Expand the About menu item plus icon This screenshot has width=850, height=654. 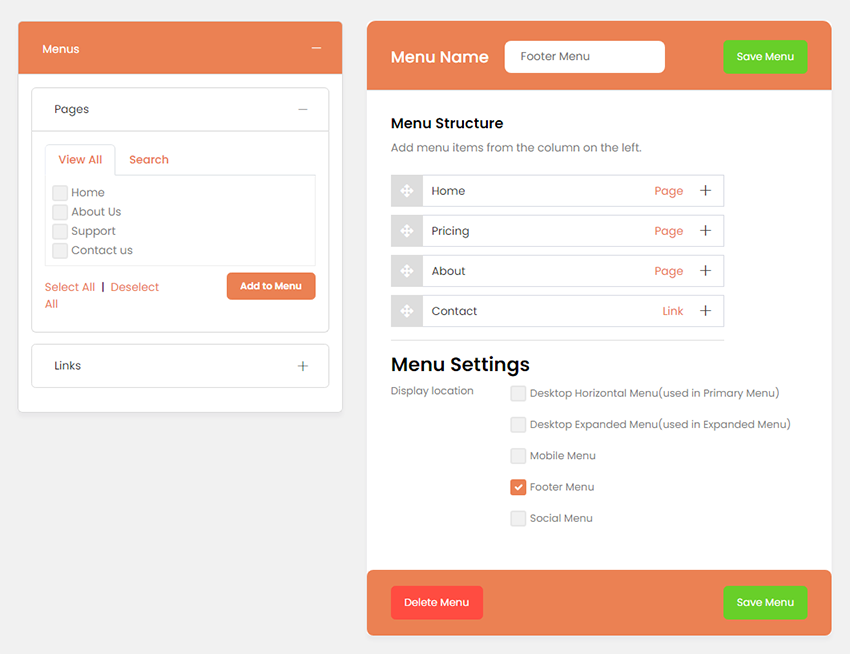(x=705, y=271)
